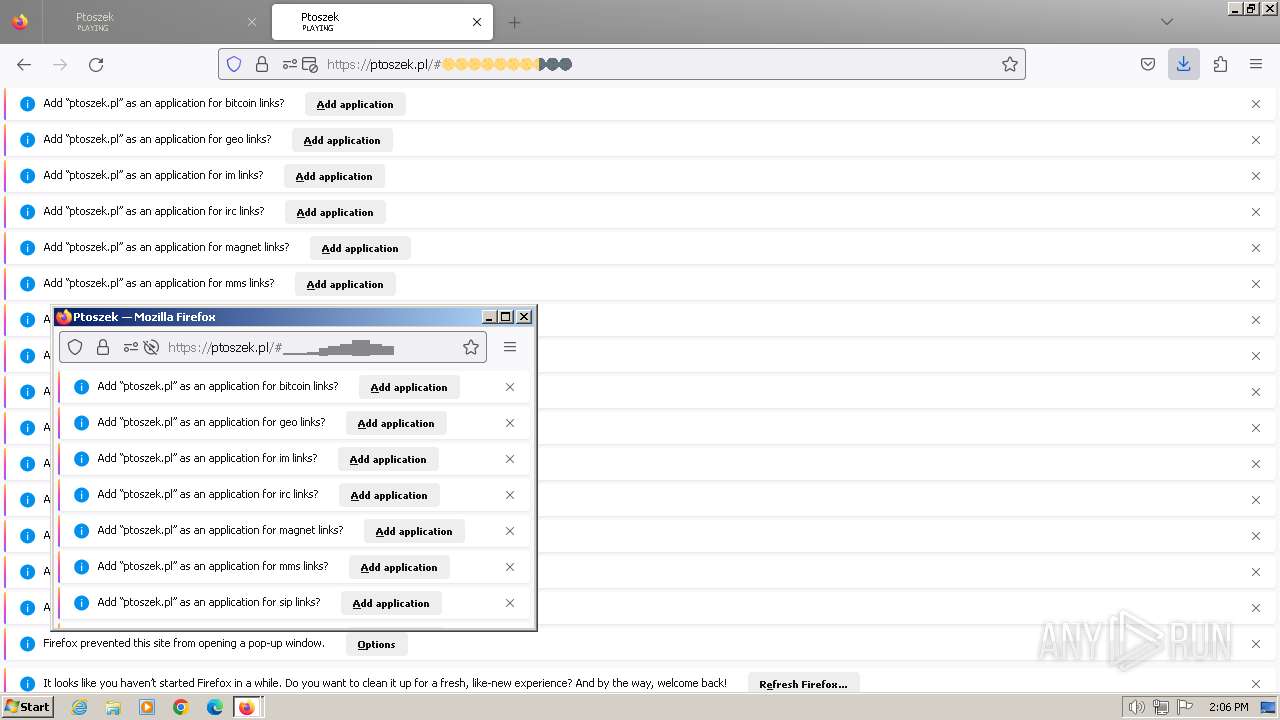Open Windows Start menu
1280x720 pixels.
click(x=27, y=707)
